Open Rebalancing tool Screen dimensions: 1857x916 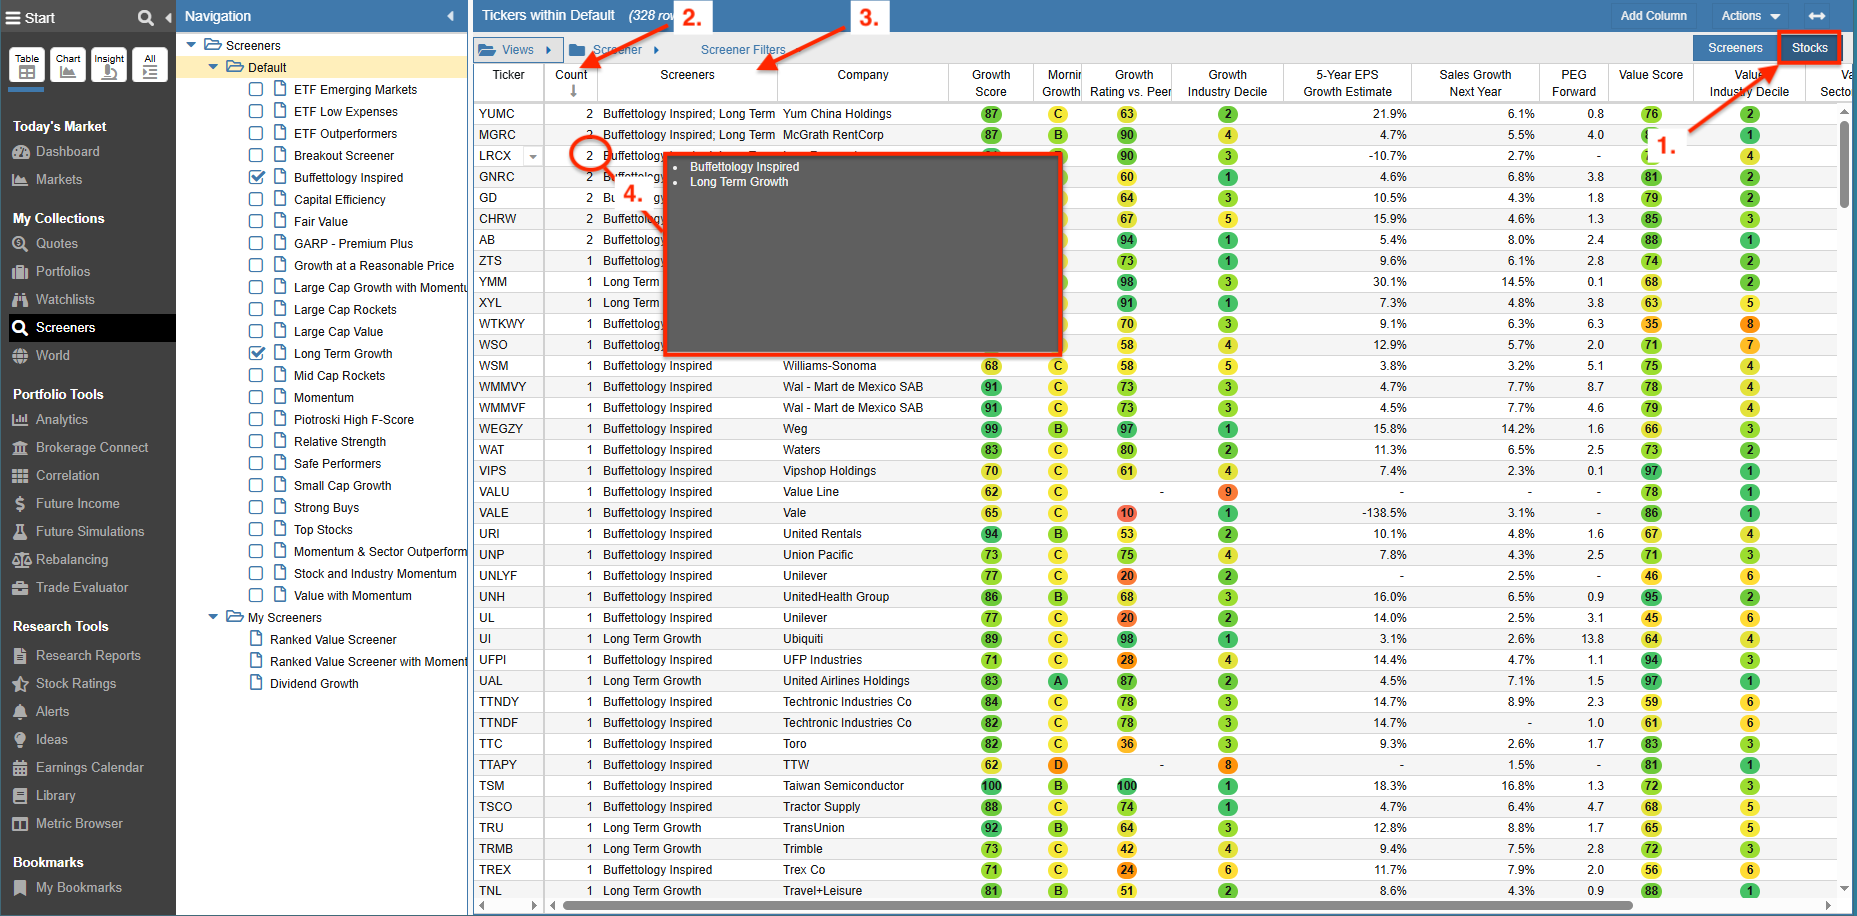point(71,560)
